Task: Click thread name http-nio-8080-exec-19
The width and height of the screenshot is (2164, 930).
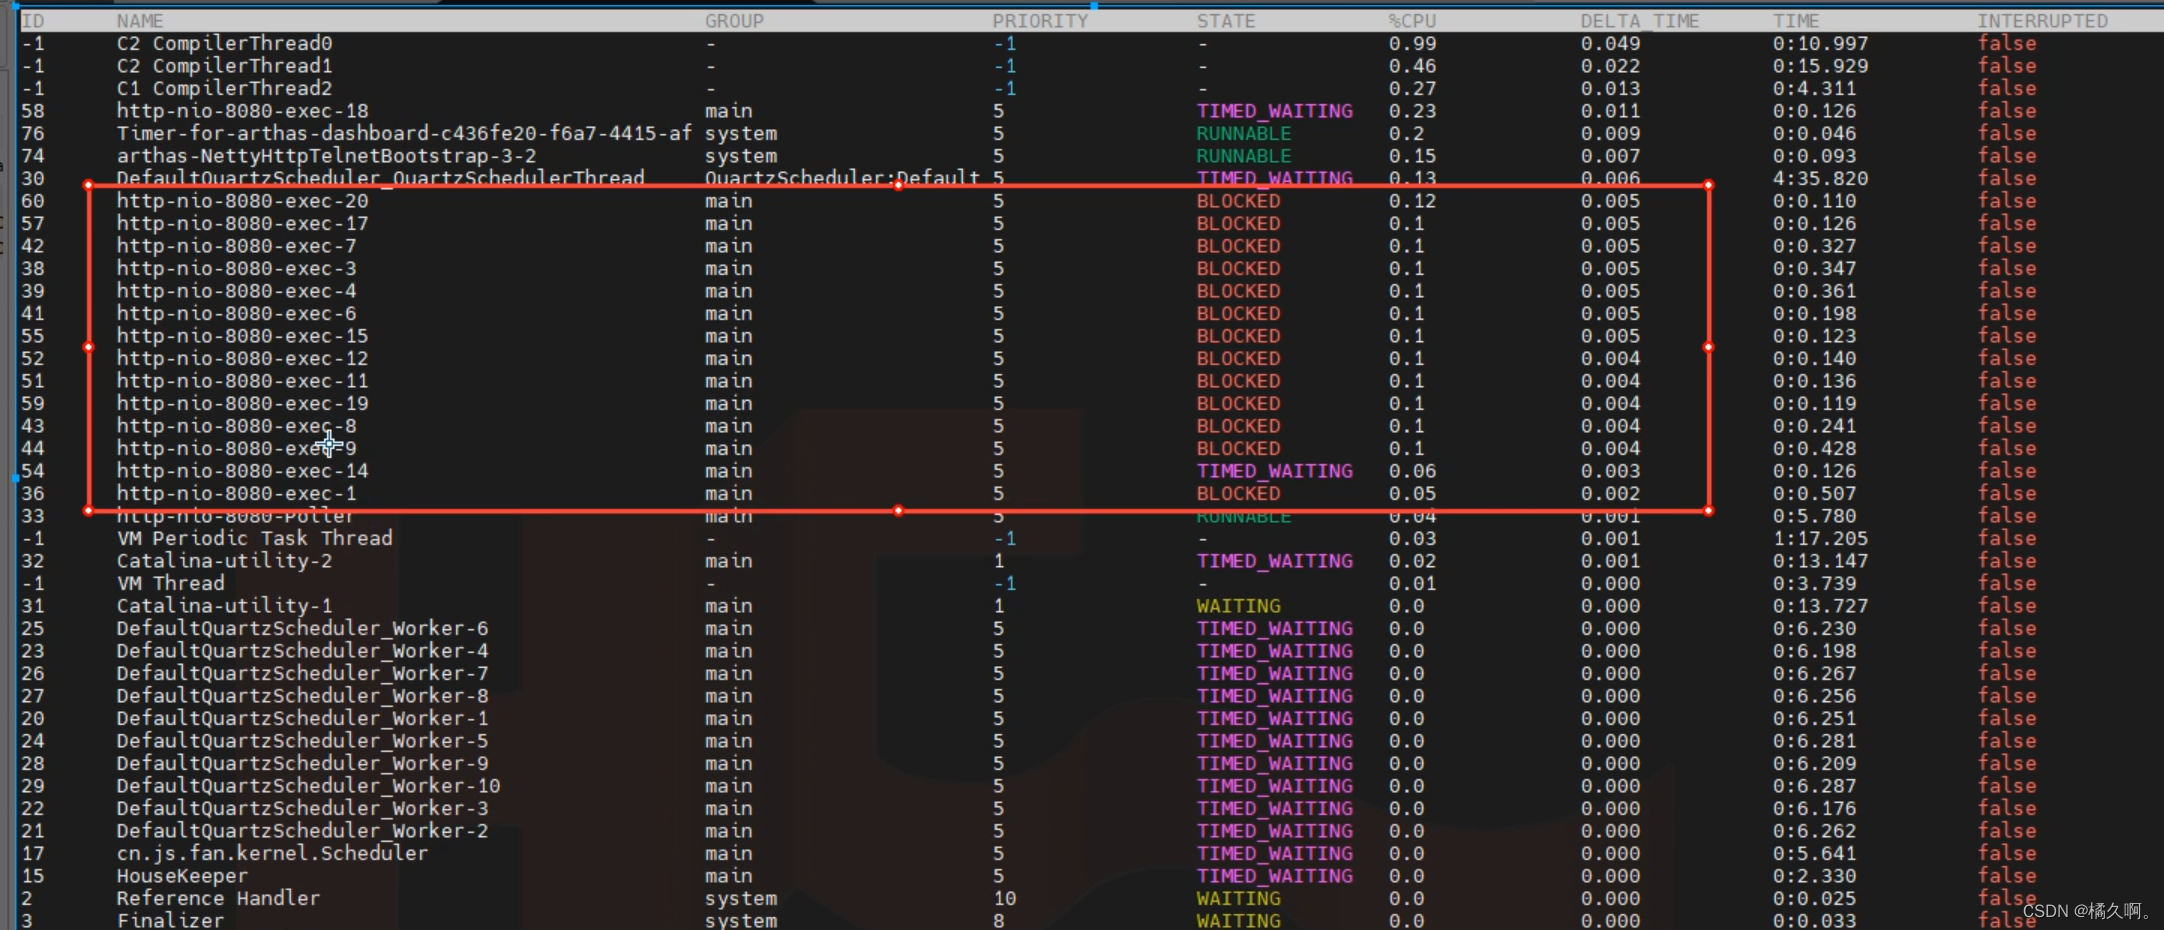Action: point(242,404)
